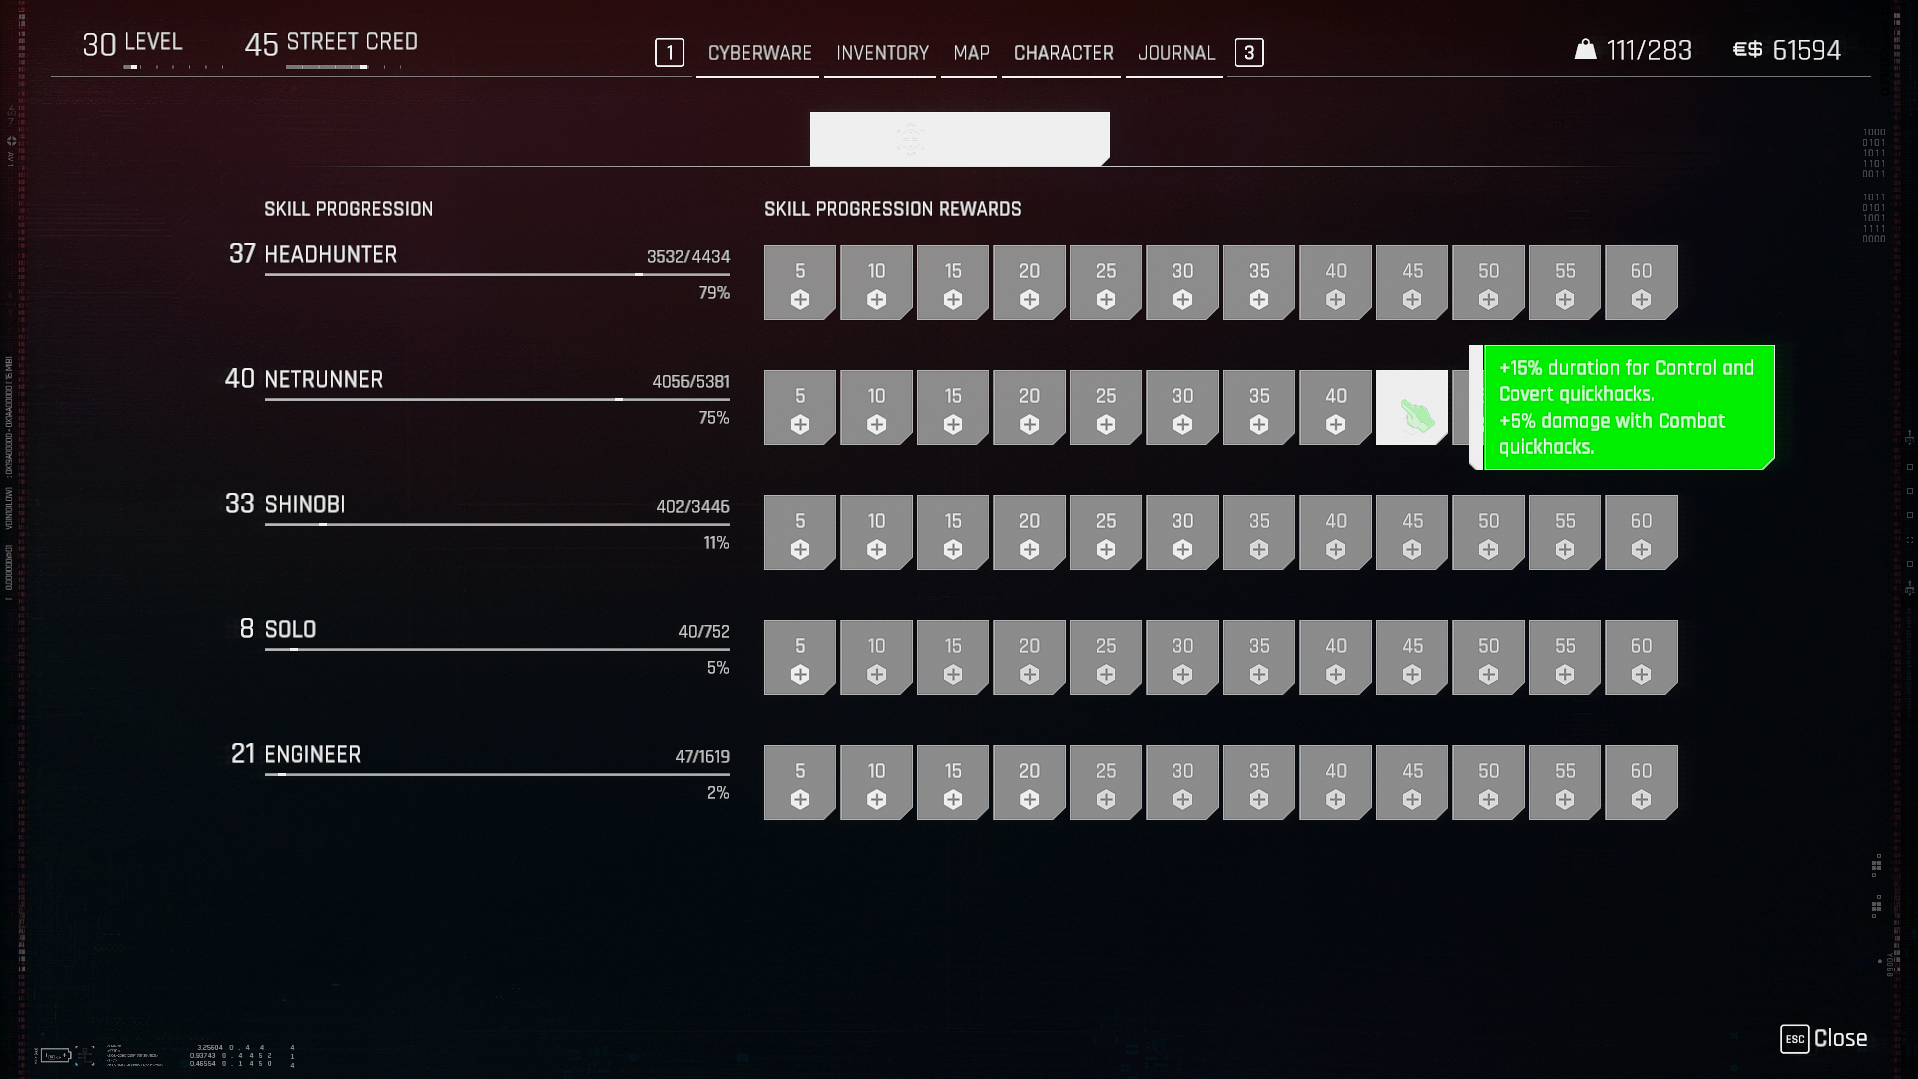Open the Map tab
Screen dimensions: 1918x1079
coord(971,53)
